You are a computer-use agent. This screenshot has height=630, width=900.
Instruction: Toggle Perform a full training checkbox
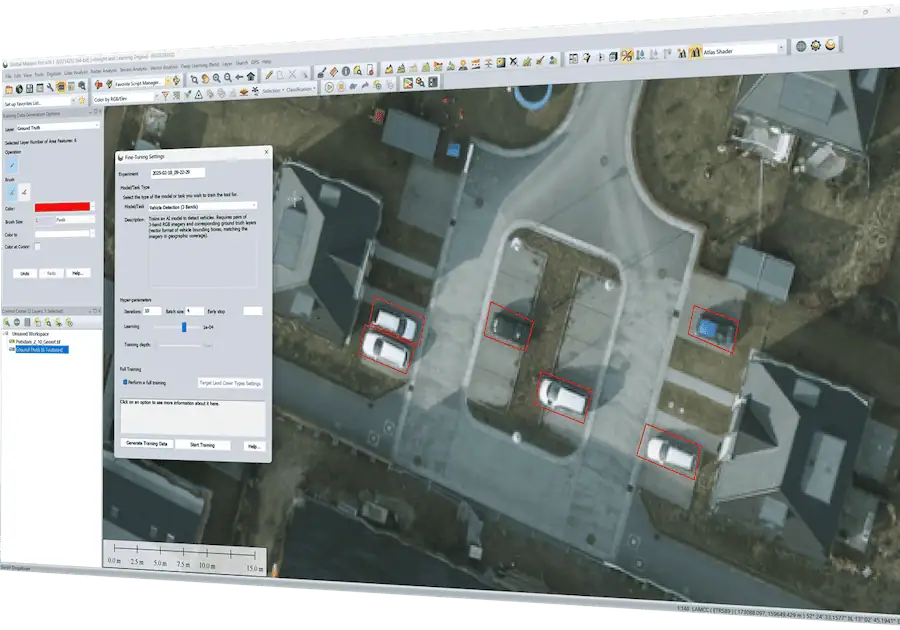click(125, 382)
